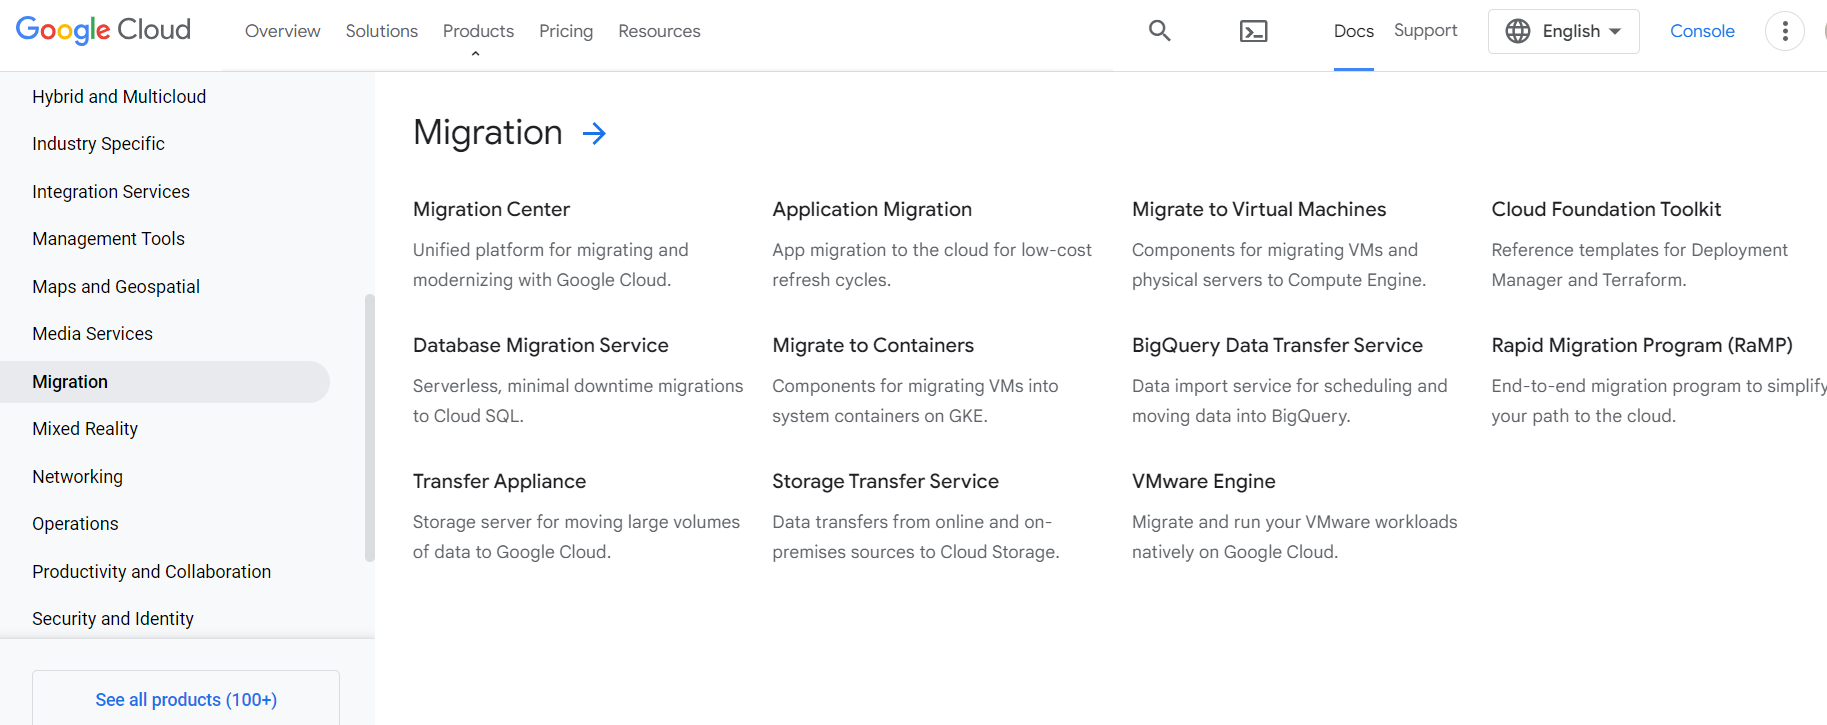The width and height of the screenshot is (1827, 725).
Task: Click 'Serverless, minimal downtime migrations' description
Action: 578,401
